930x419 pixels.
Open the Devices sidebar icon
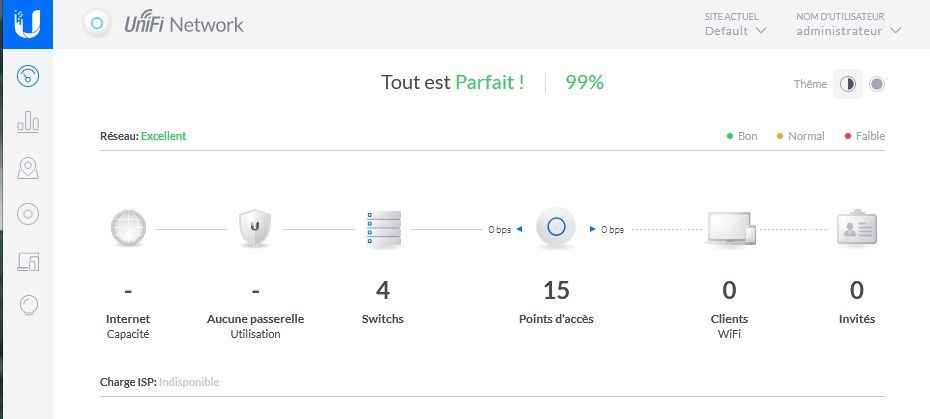(28, 214)
